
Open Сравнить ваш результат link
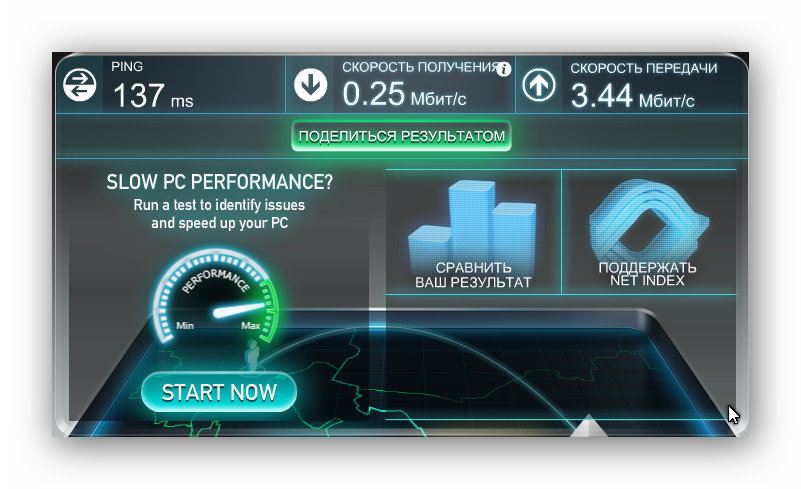coord(473,275)
